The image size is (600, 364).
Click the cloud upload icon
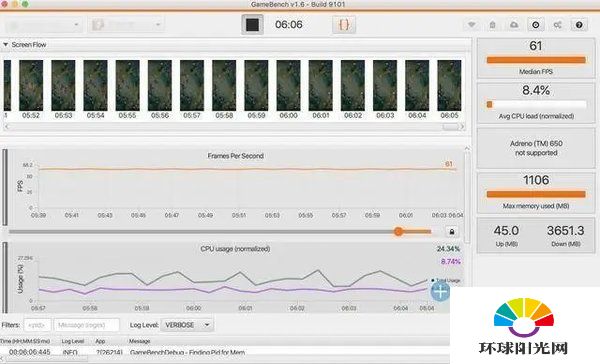point(514,25)
